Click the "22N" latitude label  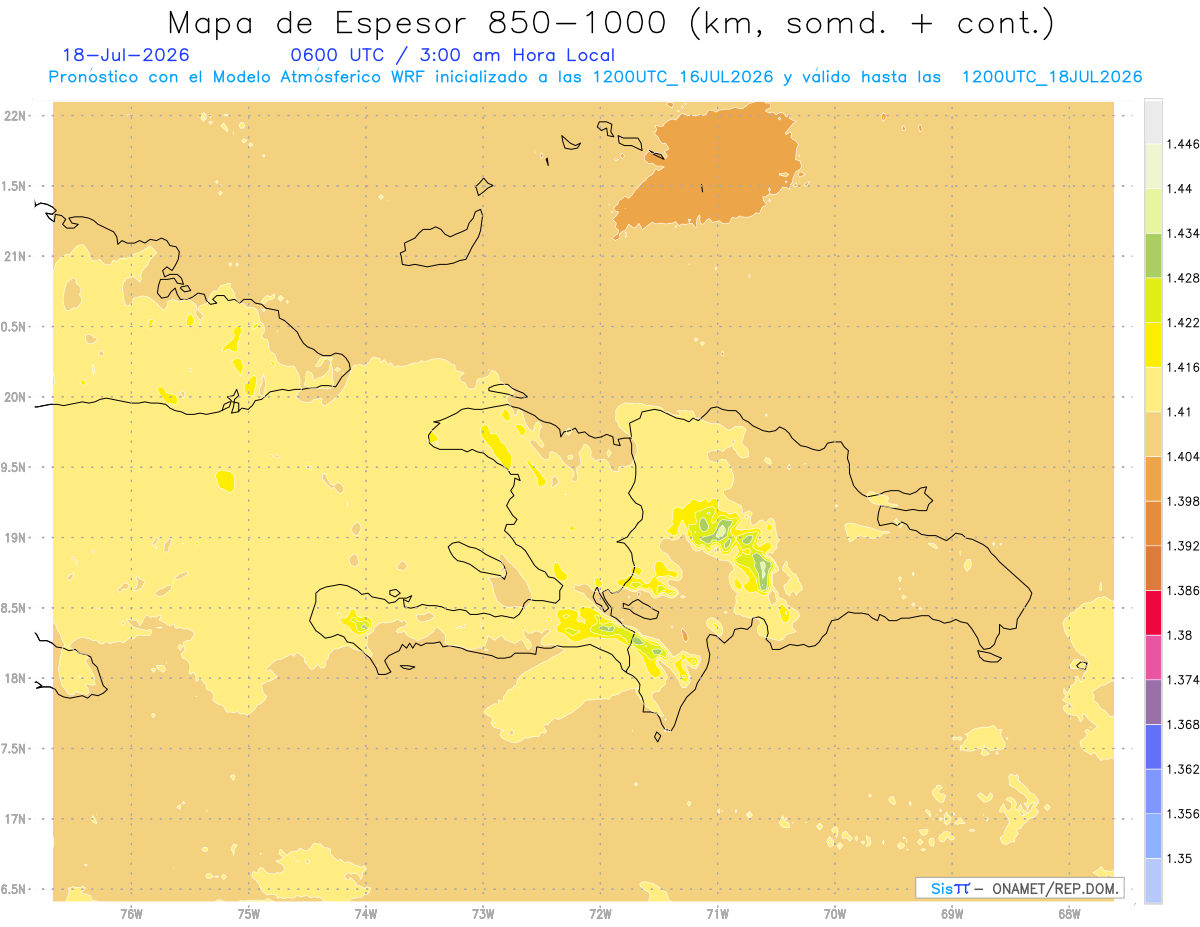click(x=15, y=116)
